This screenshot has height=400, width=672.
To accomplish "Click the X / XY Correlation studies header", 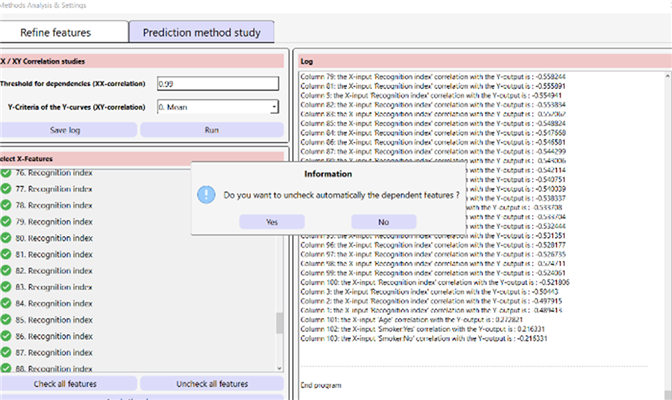I will click(x=142, y=61).
